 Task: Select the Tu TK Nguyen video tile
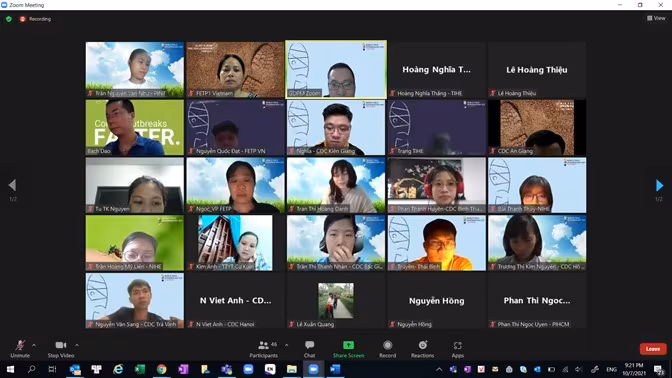pyautogui.click(x=135, y=185)
